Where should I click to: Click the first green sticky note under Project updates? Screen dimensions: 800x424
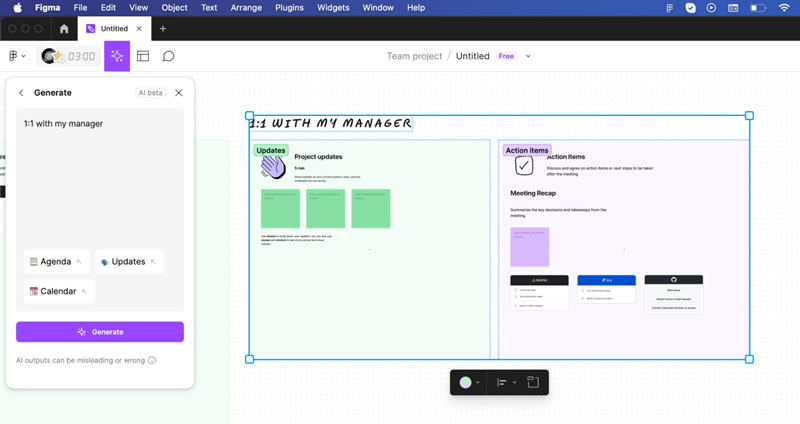281,209
